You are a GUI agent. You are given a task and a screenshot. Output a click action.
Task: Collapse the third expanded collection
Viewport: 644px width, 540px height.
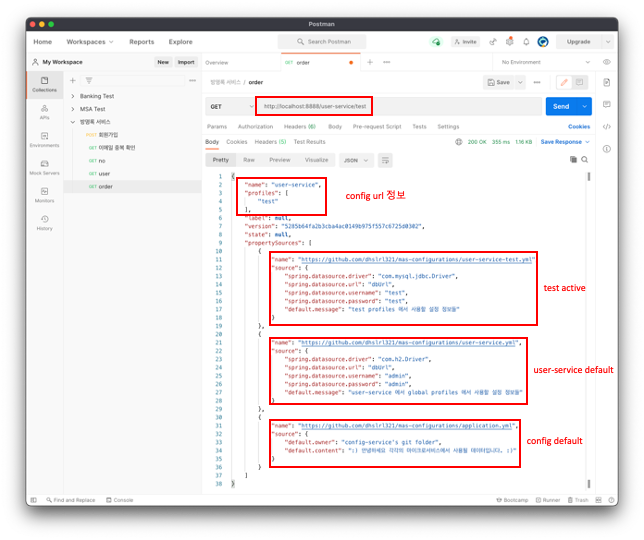[73, 122]
